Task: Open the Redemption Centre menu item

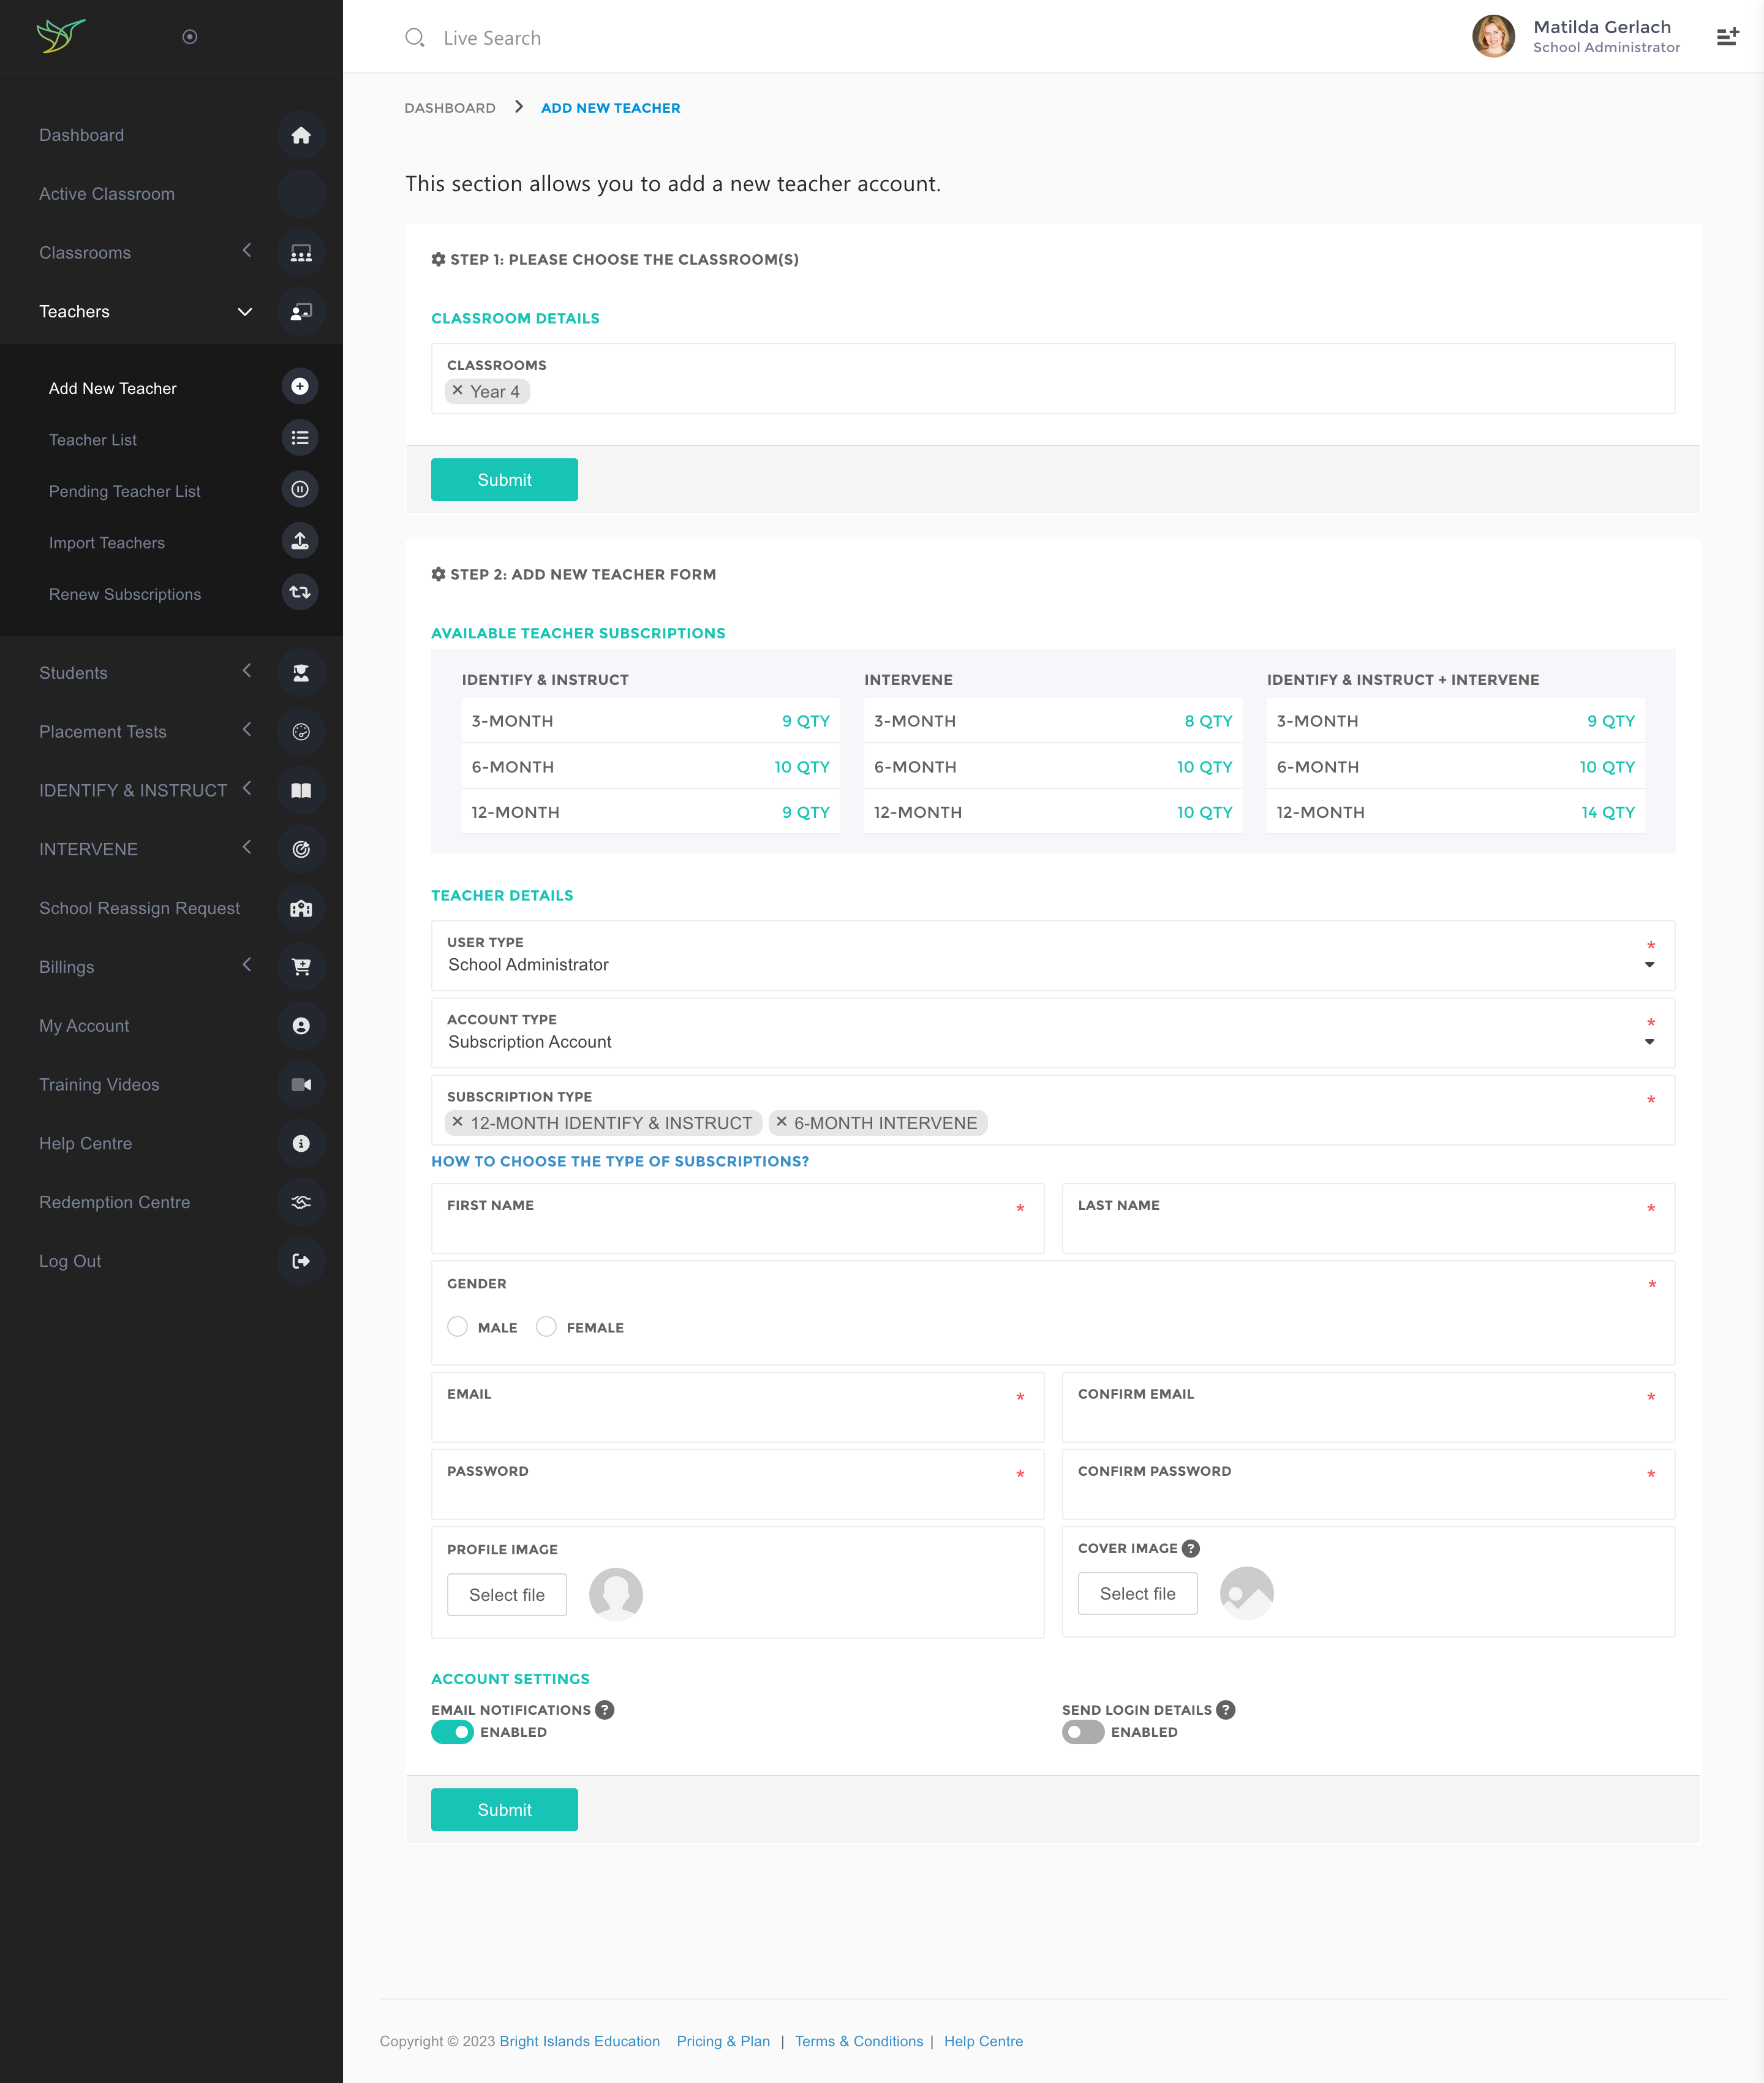Action: [114, 1202]
